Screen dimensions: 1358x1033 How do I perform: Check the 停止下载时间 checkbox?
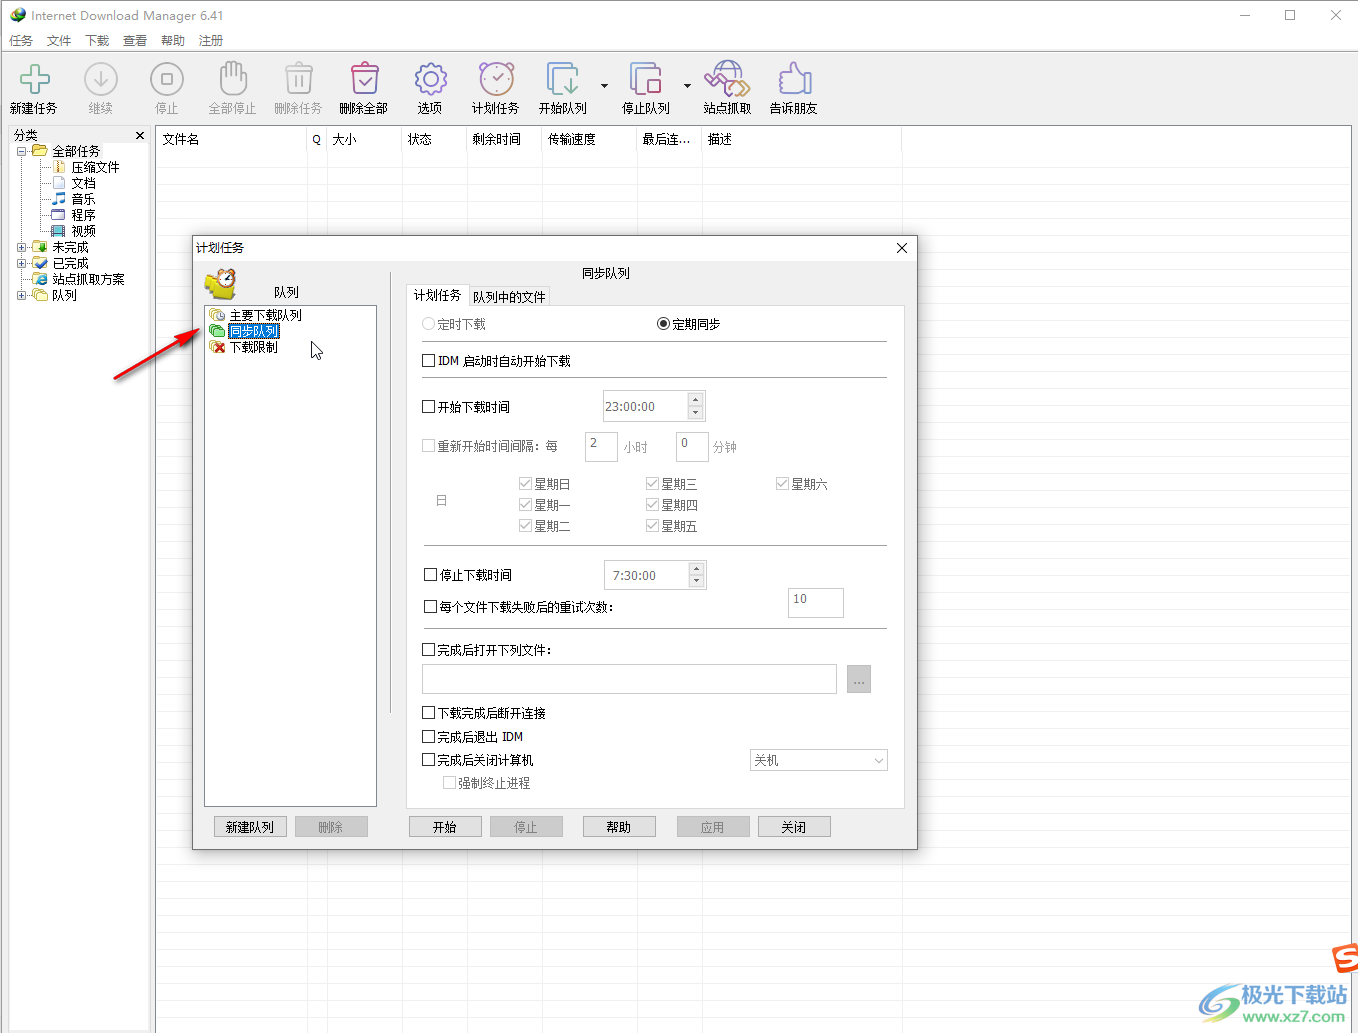click(431, 575)
